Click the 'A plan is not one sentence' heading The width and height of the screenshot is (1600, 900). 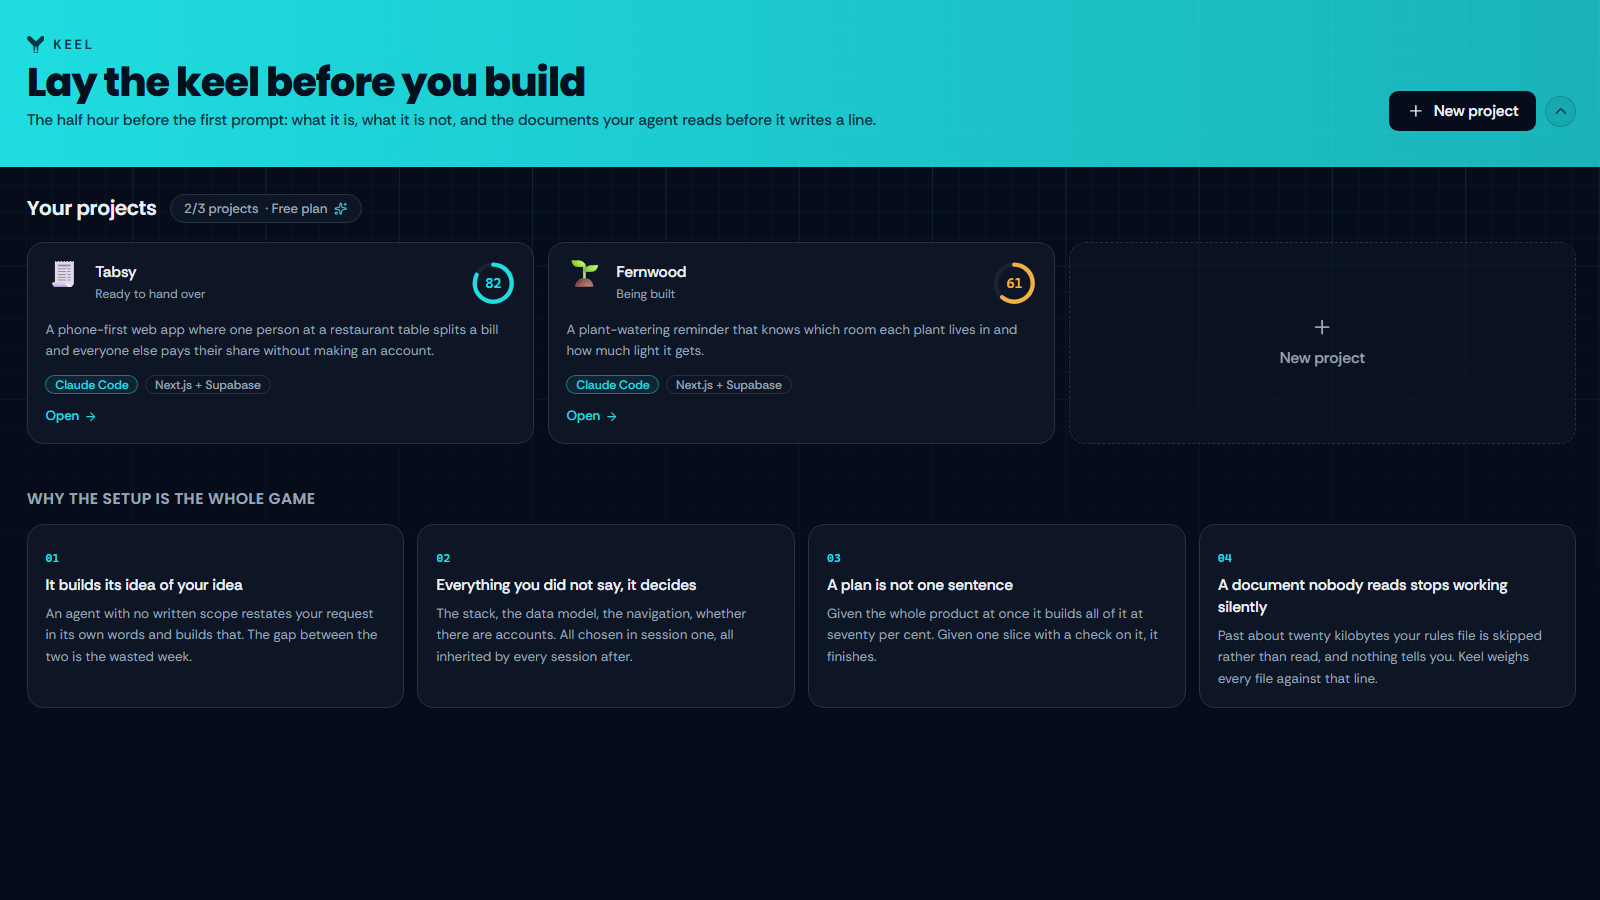[920, 585]
